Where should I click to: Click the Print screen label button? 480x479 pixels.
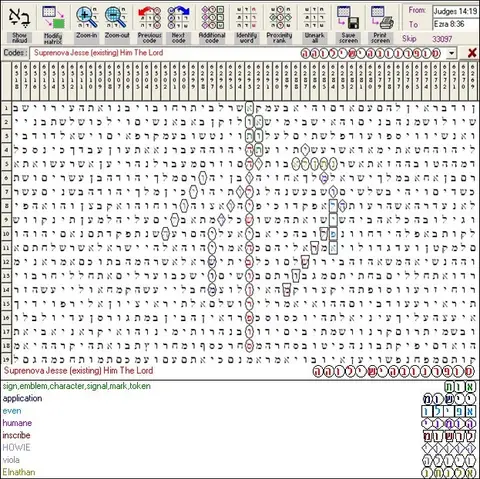pyautogui.click(x=380, y=38)
